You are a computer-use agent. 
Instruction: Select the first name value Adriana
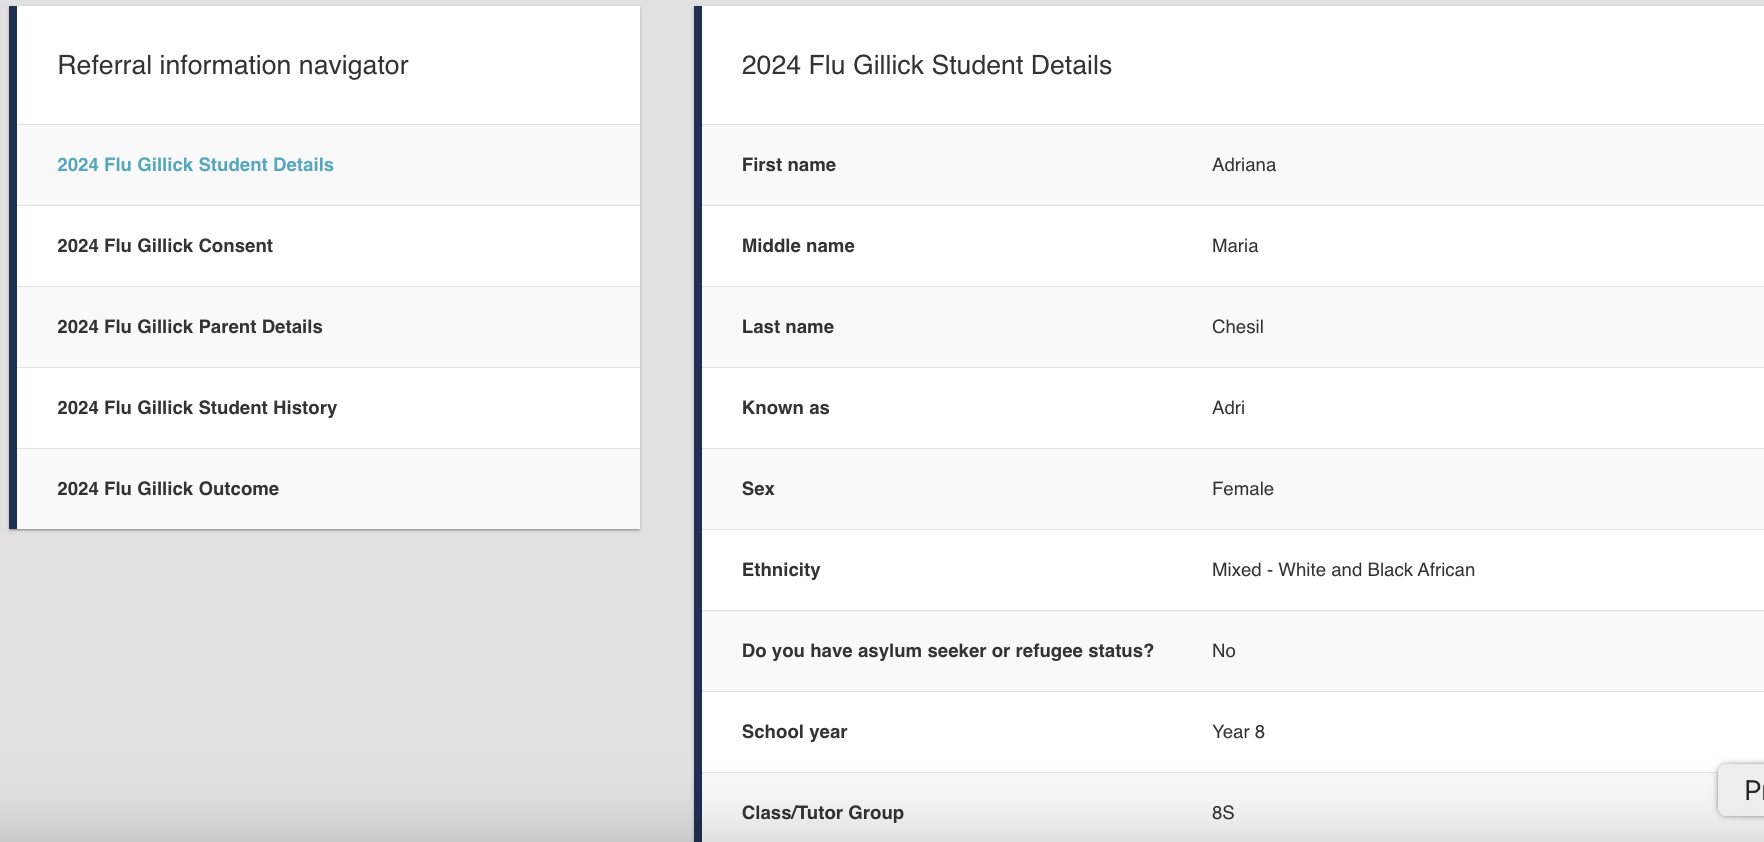pos(1243,165)
